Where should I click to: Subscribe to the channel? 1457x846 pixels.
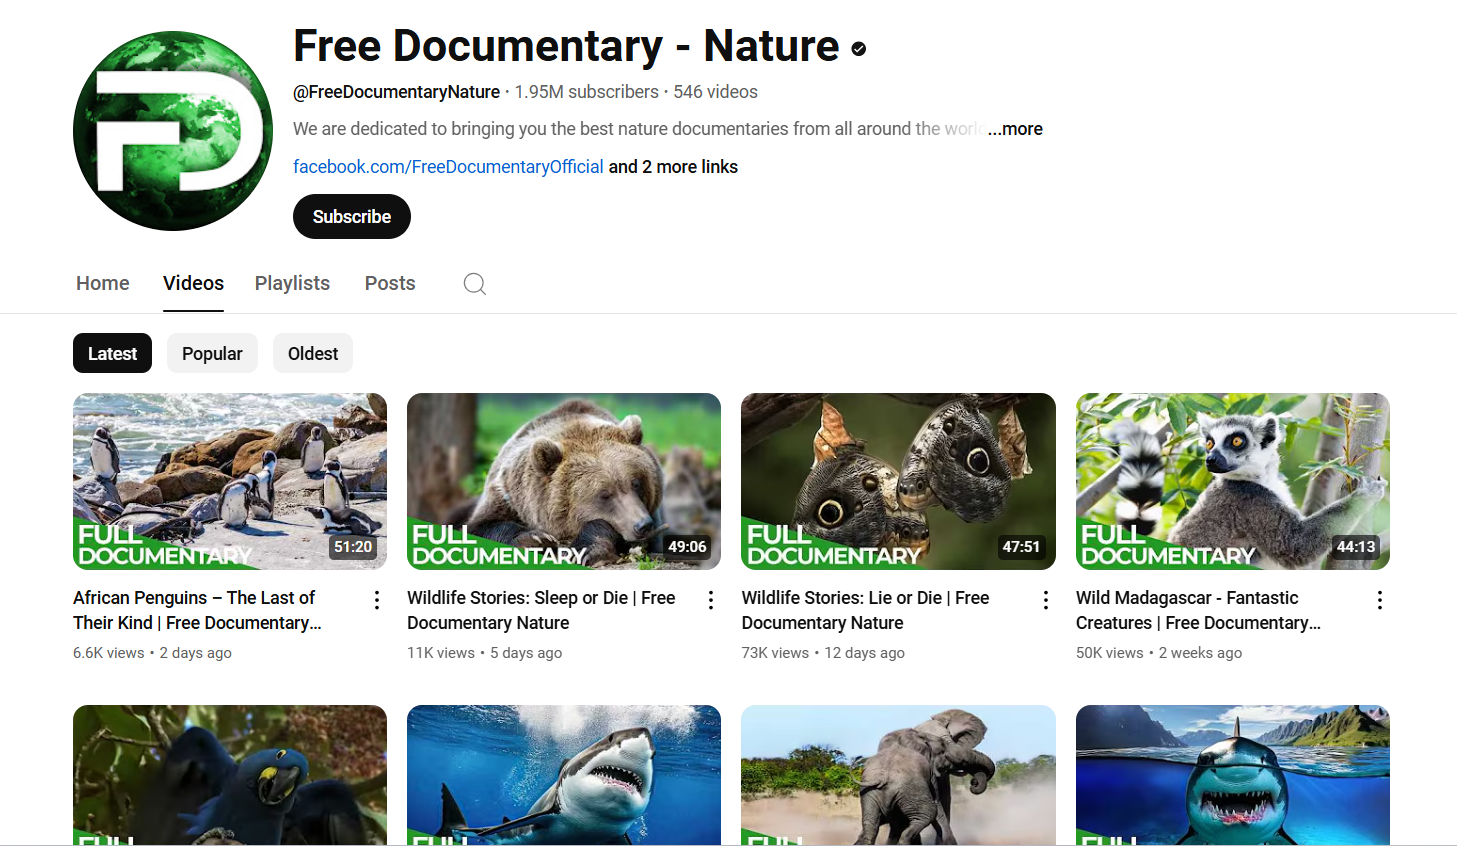click(x=352, y=217)
